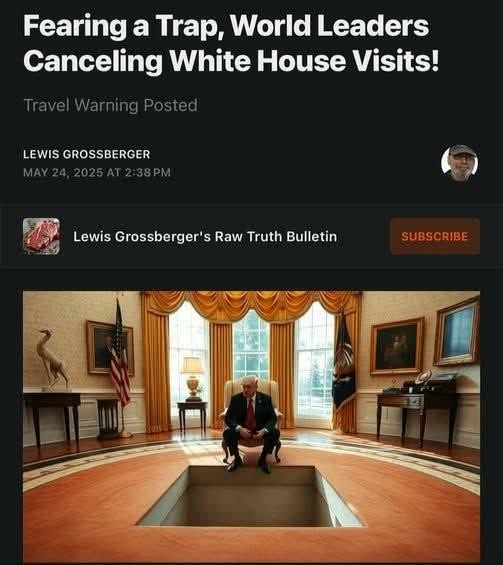The width and height of the screenshot is (503, 565).
Task: Click the center window behind the chair
Action: tap(251, 342)
